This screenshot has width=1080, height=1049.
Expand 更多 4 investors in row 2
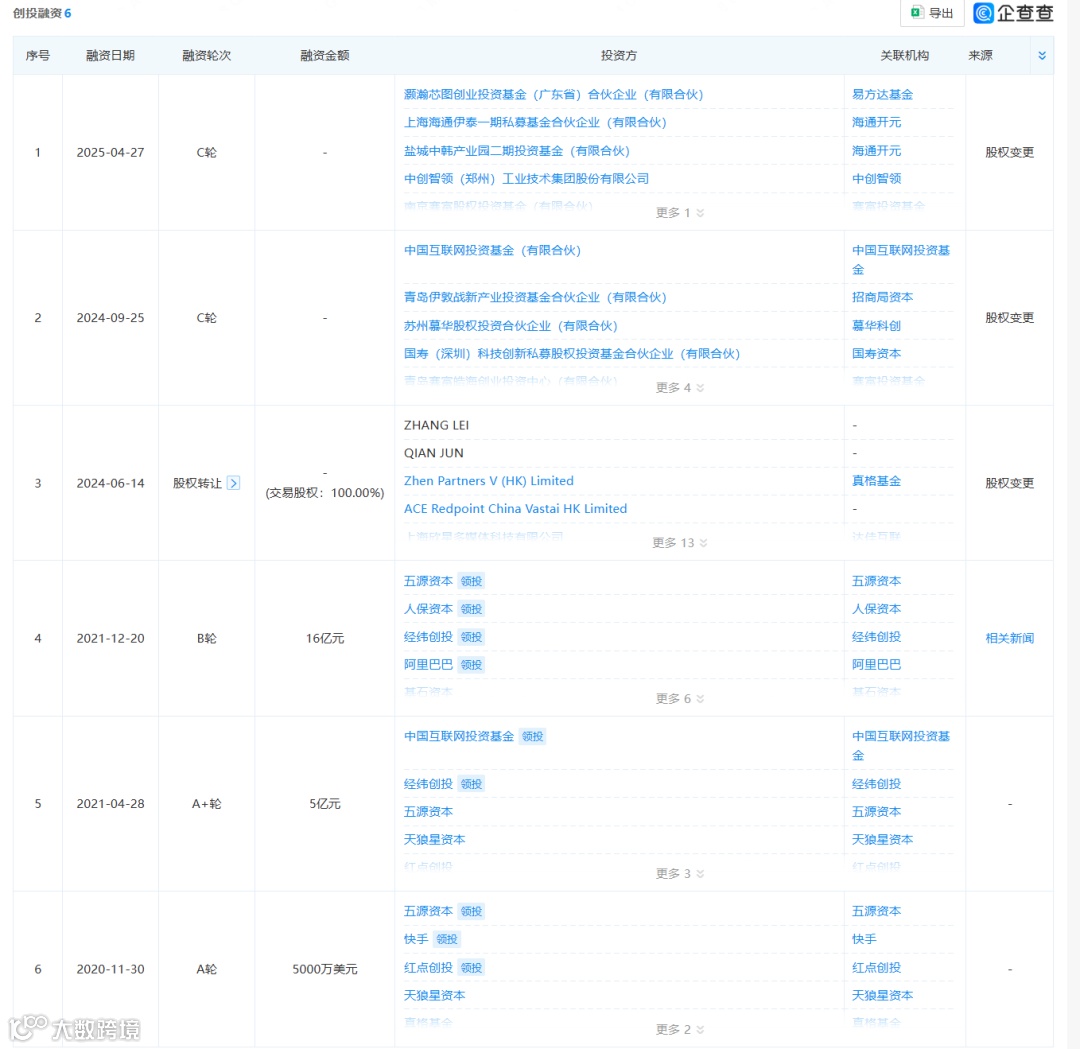point(679,388)
